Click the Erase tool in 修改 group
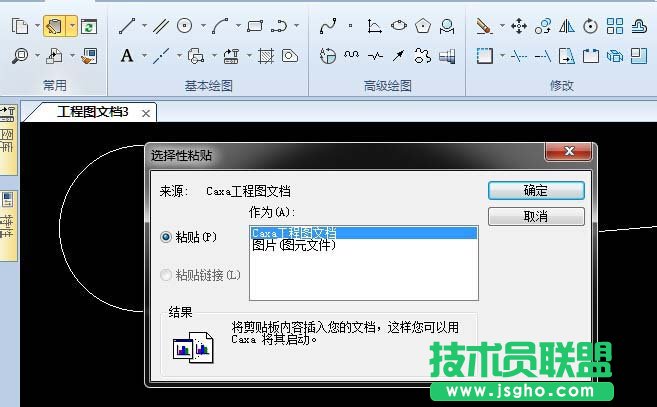The width and height of the screenshot is (657, 407). 484,26
